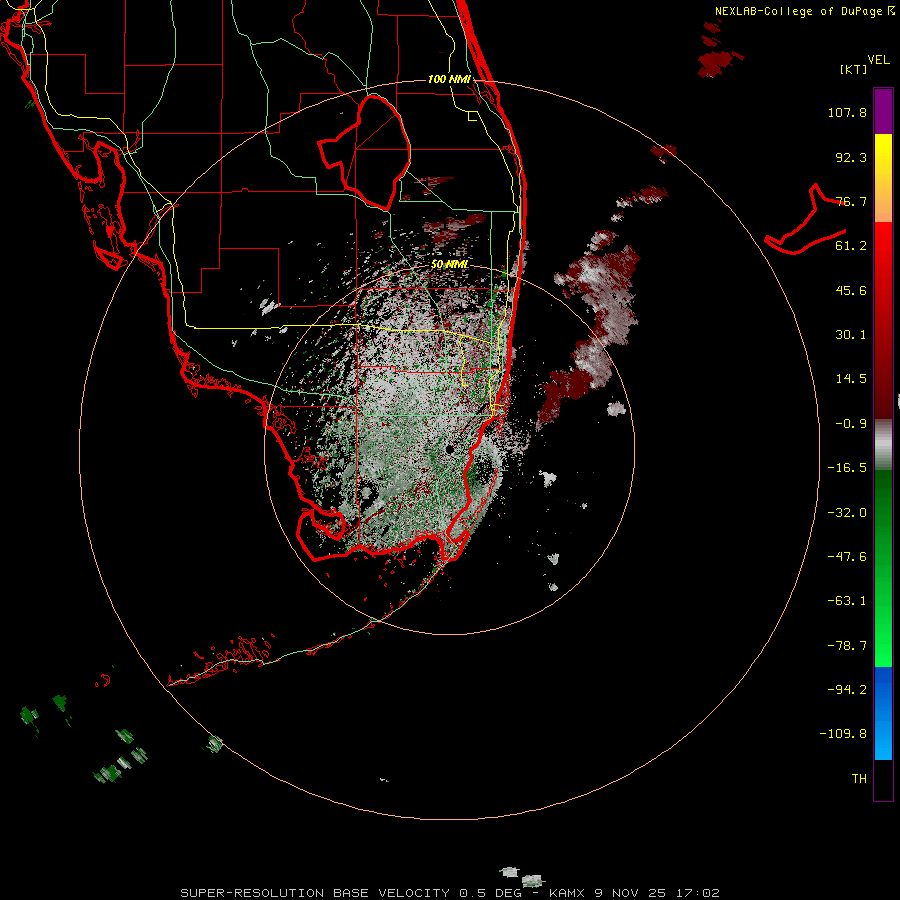Screen dimensions: 900x900
Task: Click the -63.1 value on the velocity scale
Action: tap(847, 601)
